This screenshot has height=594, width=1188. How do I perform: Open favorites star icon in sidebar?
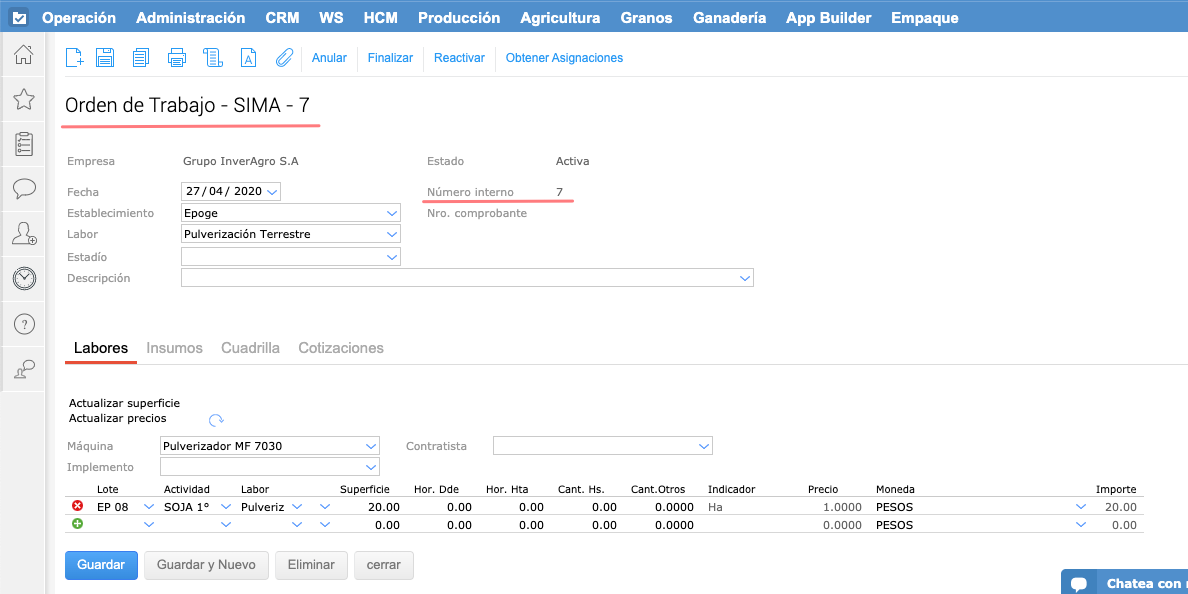click(24, 99)
